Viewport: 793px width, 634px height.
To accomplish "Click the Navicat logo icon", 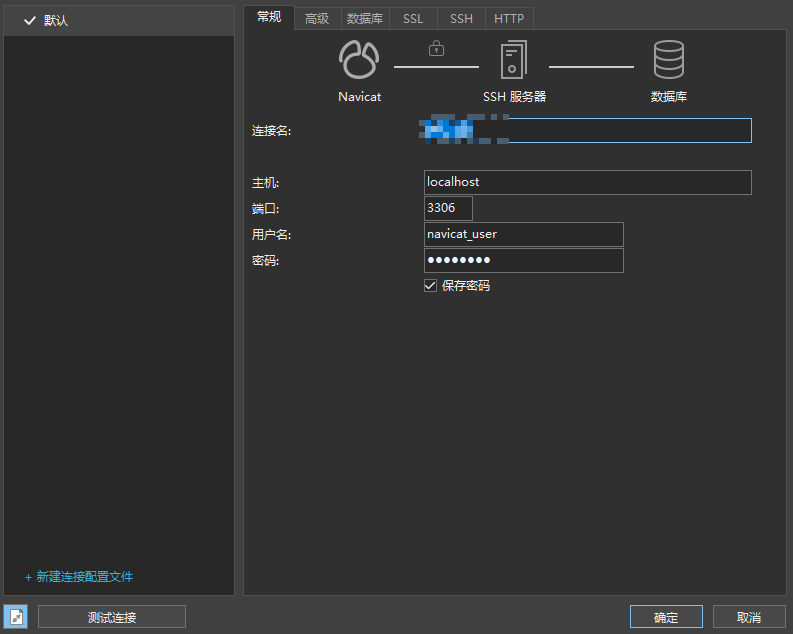I will click(x=359, y=60).
